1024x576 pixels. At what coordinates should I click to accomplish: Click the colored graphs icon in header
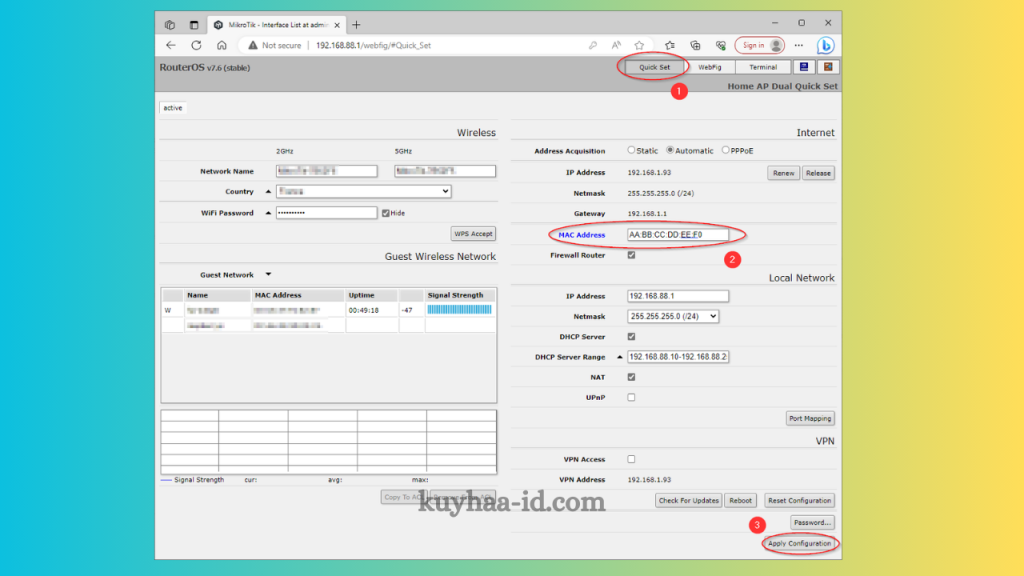[828, 67]
